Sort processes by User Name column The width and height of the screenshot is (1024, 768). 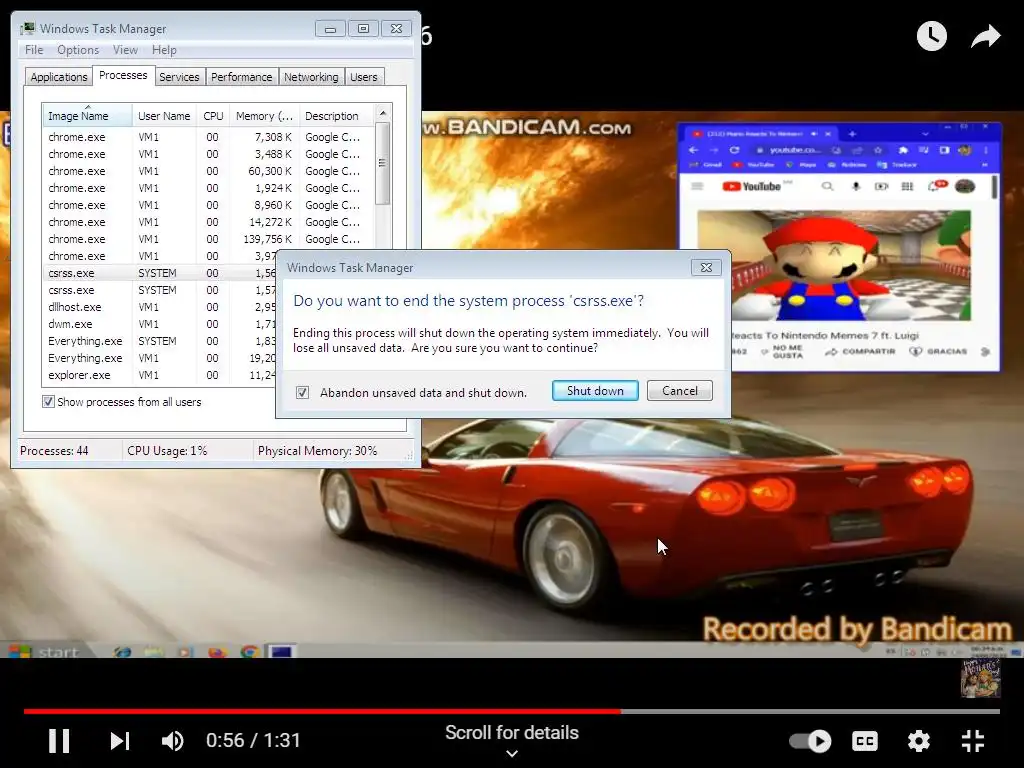tap(164, 116)
